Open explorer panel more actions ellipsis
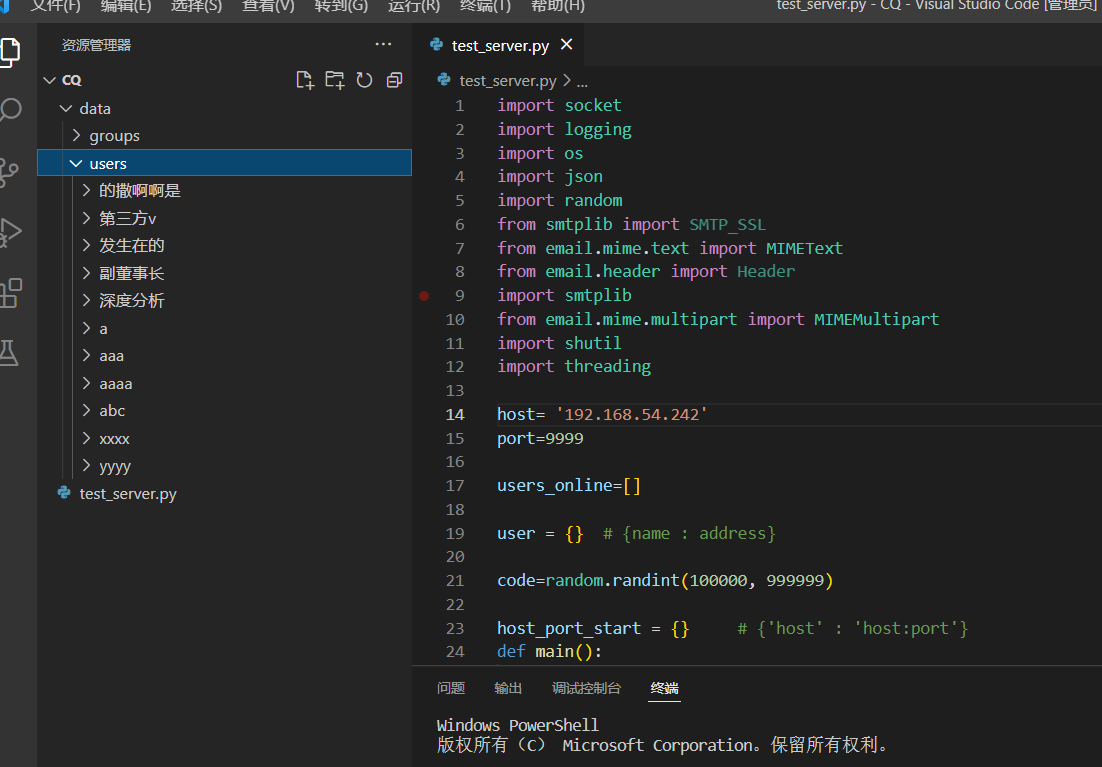The image size is (1102, 767). pos(383,45)
